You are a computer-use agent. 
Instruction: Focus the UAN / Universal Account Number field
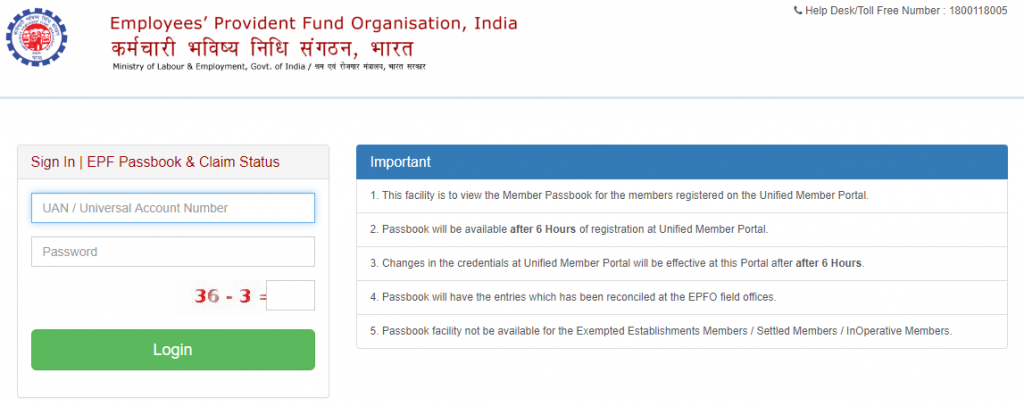(x=173, y=208)
